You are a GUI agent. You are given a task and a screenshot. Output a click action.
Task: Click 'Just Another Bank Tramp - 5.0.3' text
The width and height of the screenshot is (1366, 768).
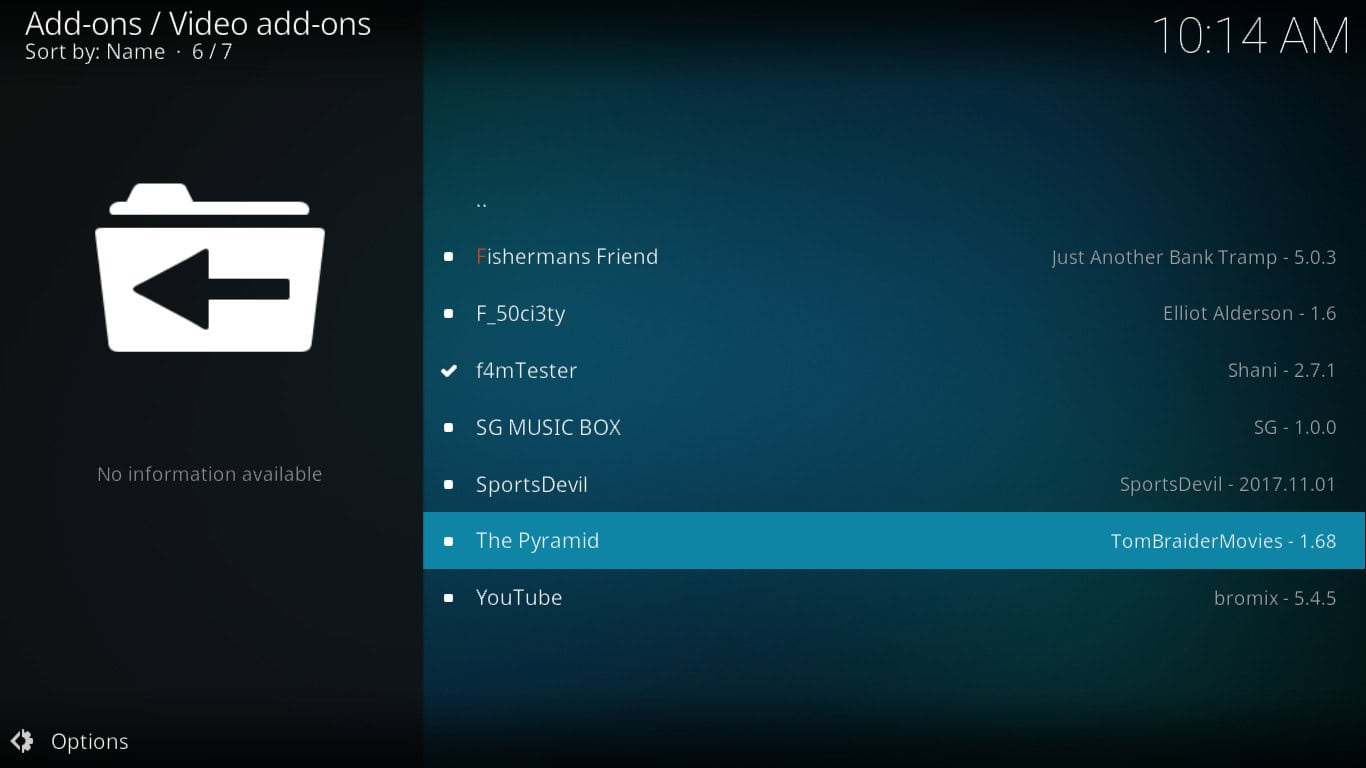[1194, 257]
